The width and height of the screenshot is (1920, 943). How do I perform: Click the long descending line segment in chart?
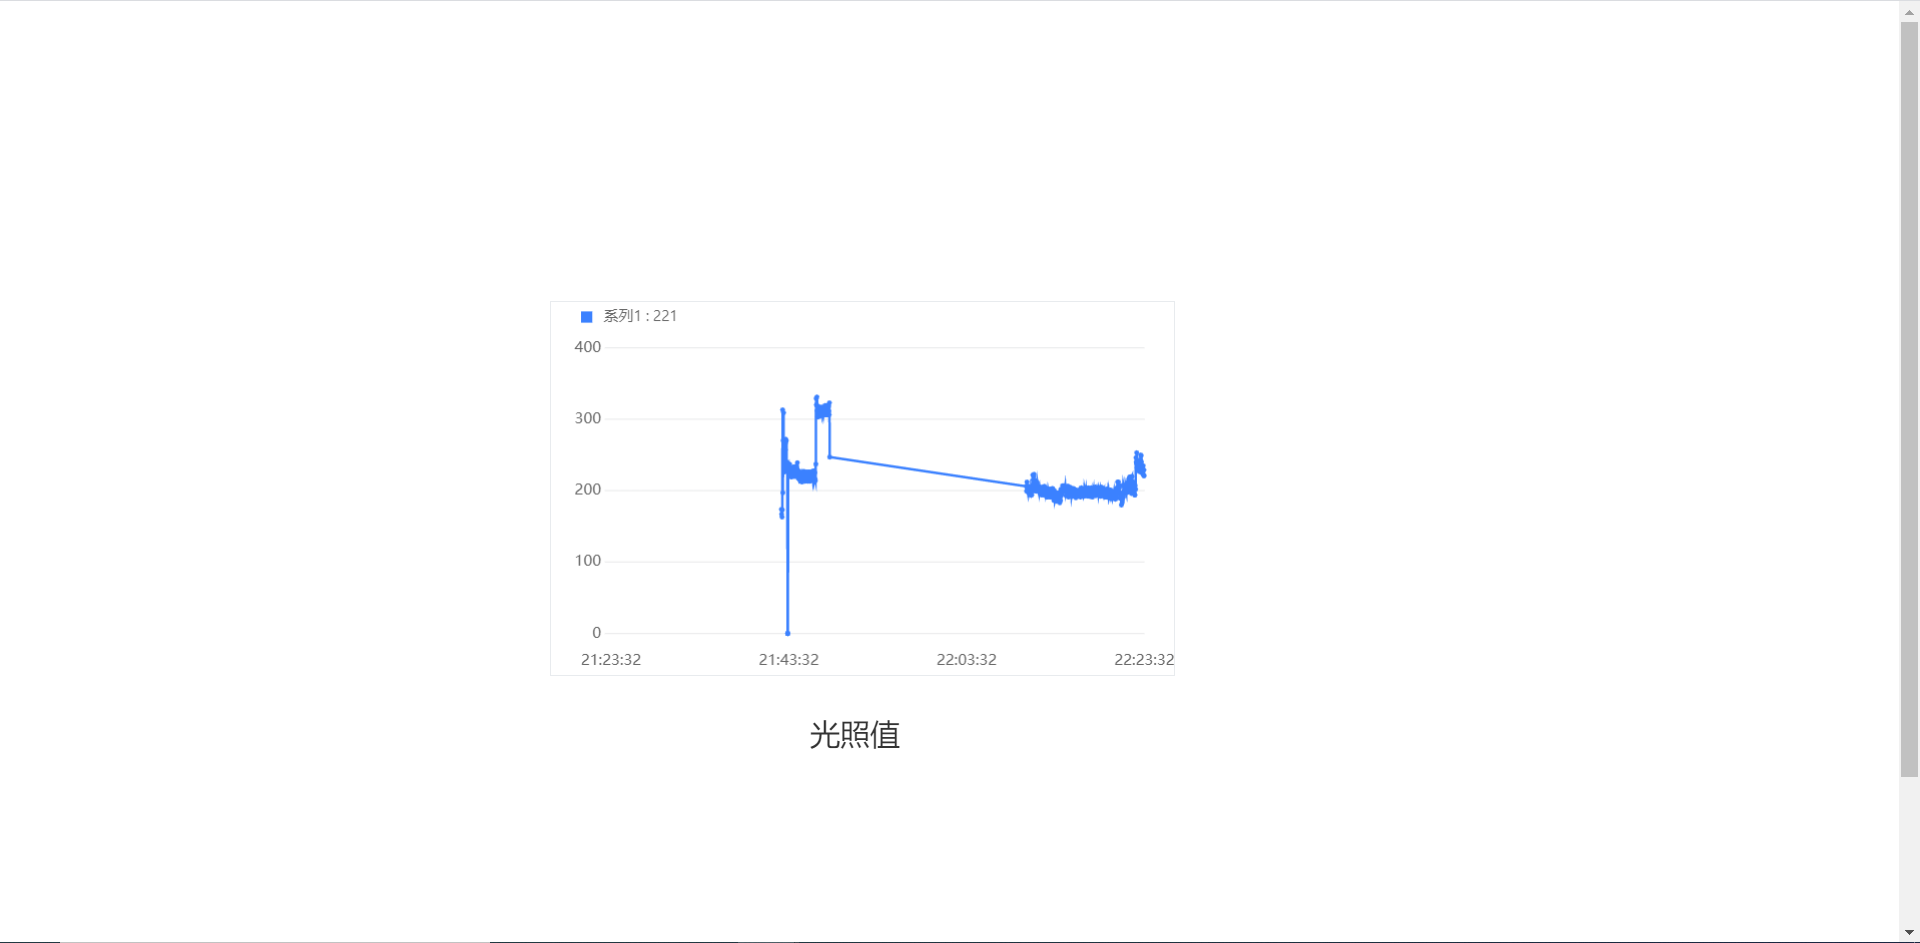tap(928, 472)
